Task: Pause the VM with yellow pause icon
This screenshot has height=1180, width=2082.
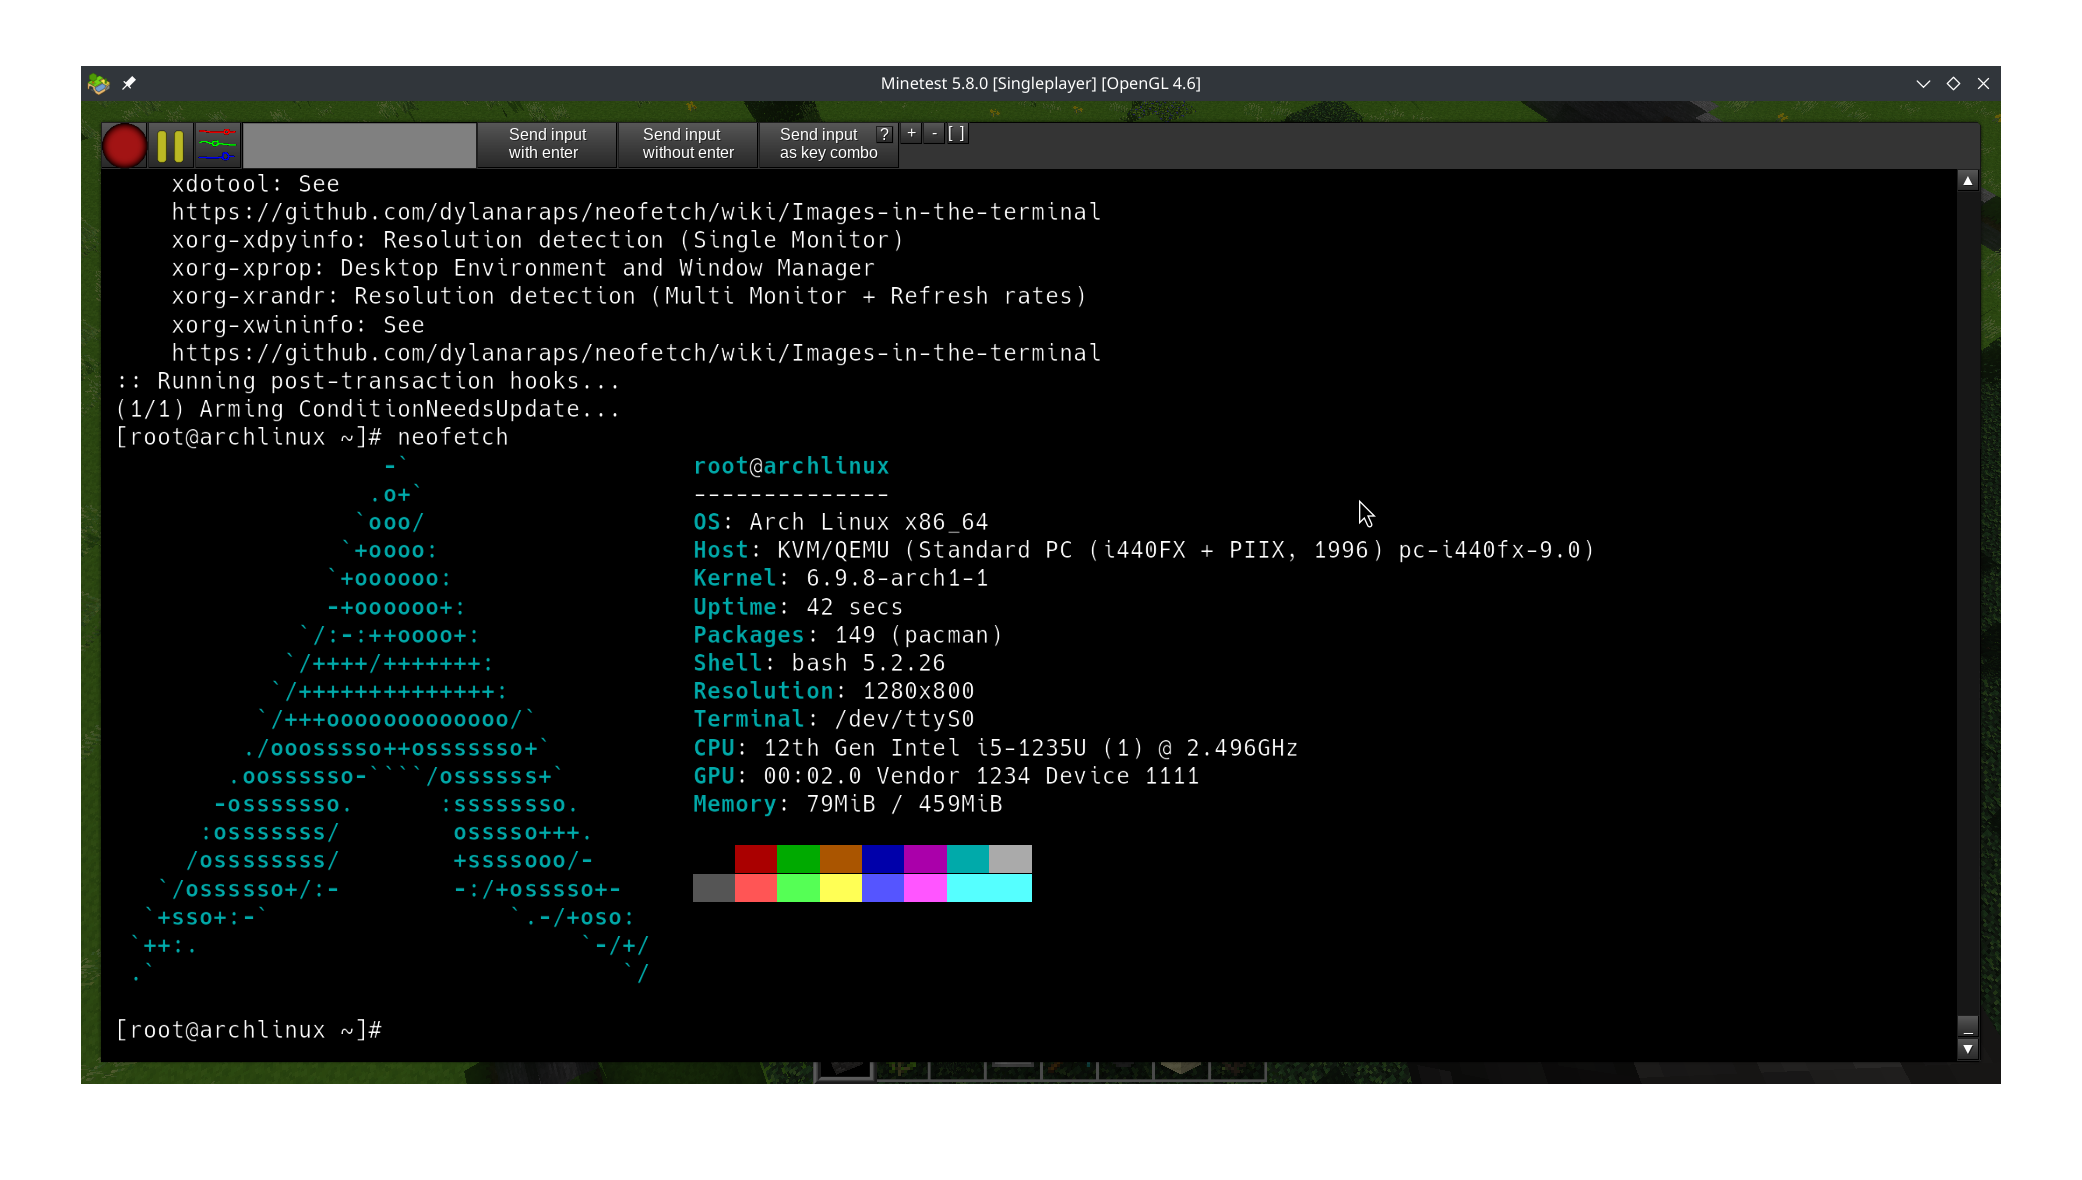Action: point(171,146)
